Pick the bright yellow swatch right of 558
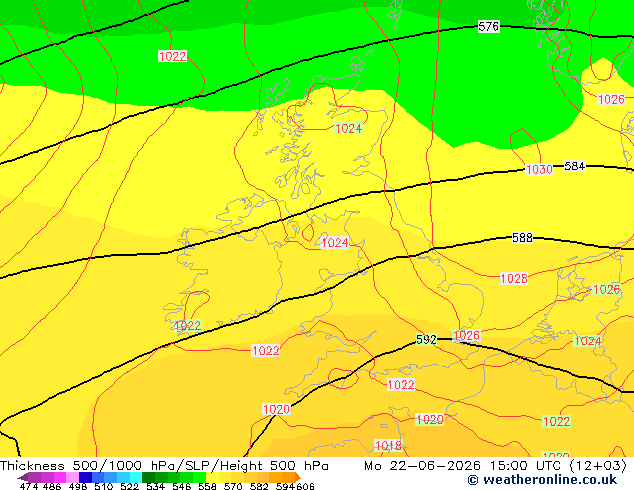 (213, 477)
